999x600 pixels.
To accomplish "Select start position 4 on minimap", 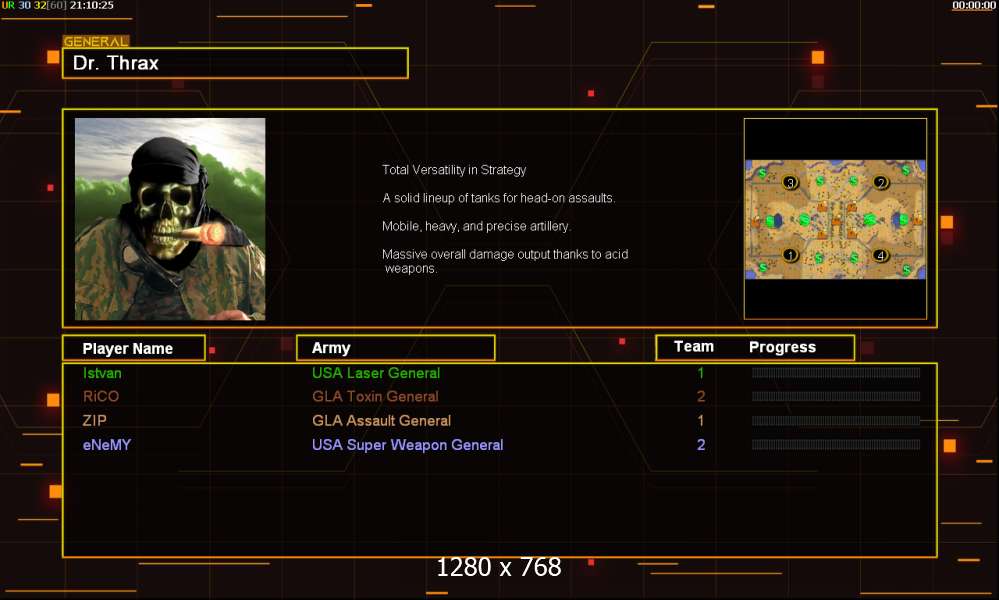I will click(x=880, y=255).
